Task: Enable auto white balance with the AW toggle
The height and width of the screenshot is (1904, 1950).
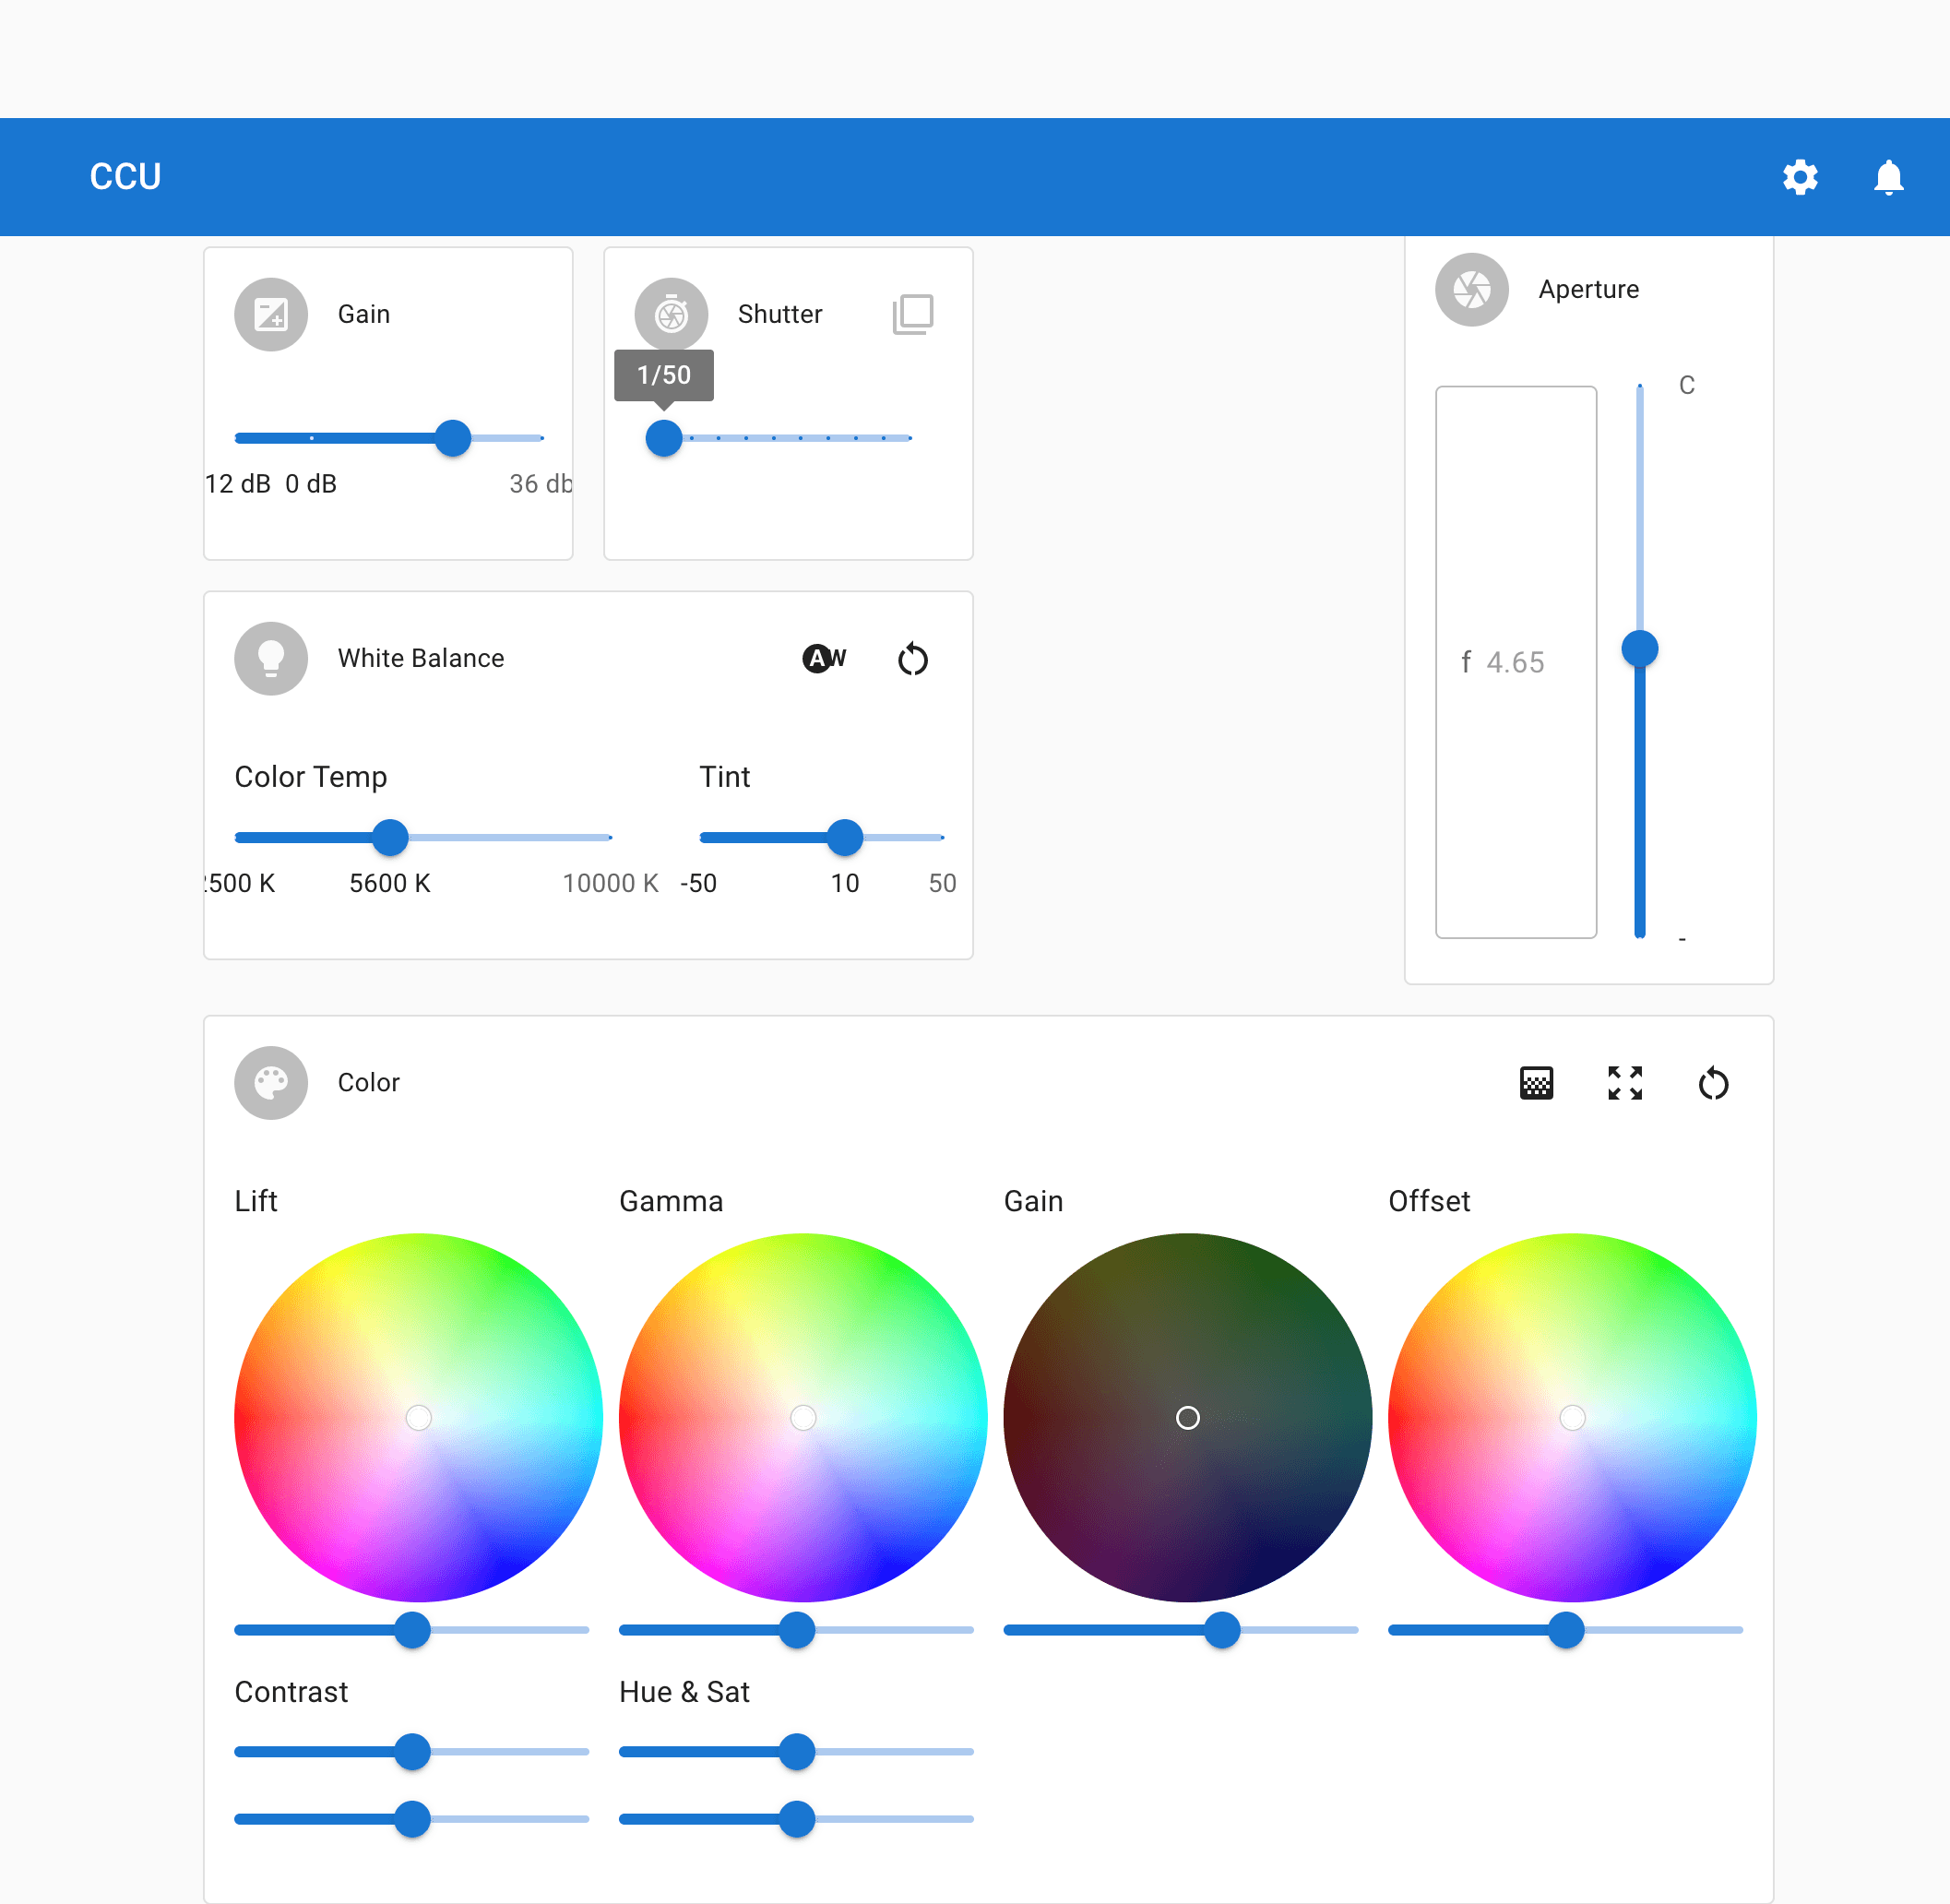Action: pyautogui.click(x=823, y=658)
